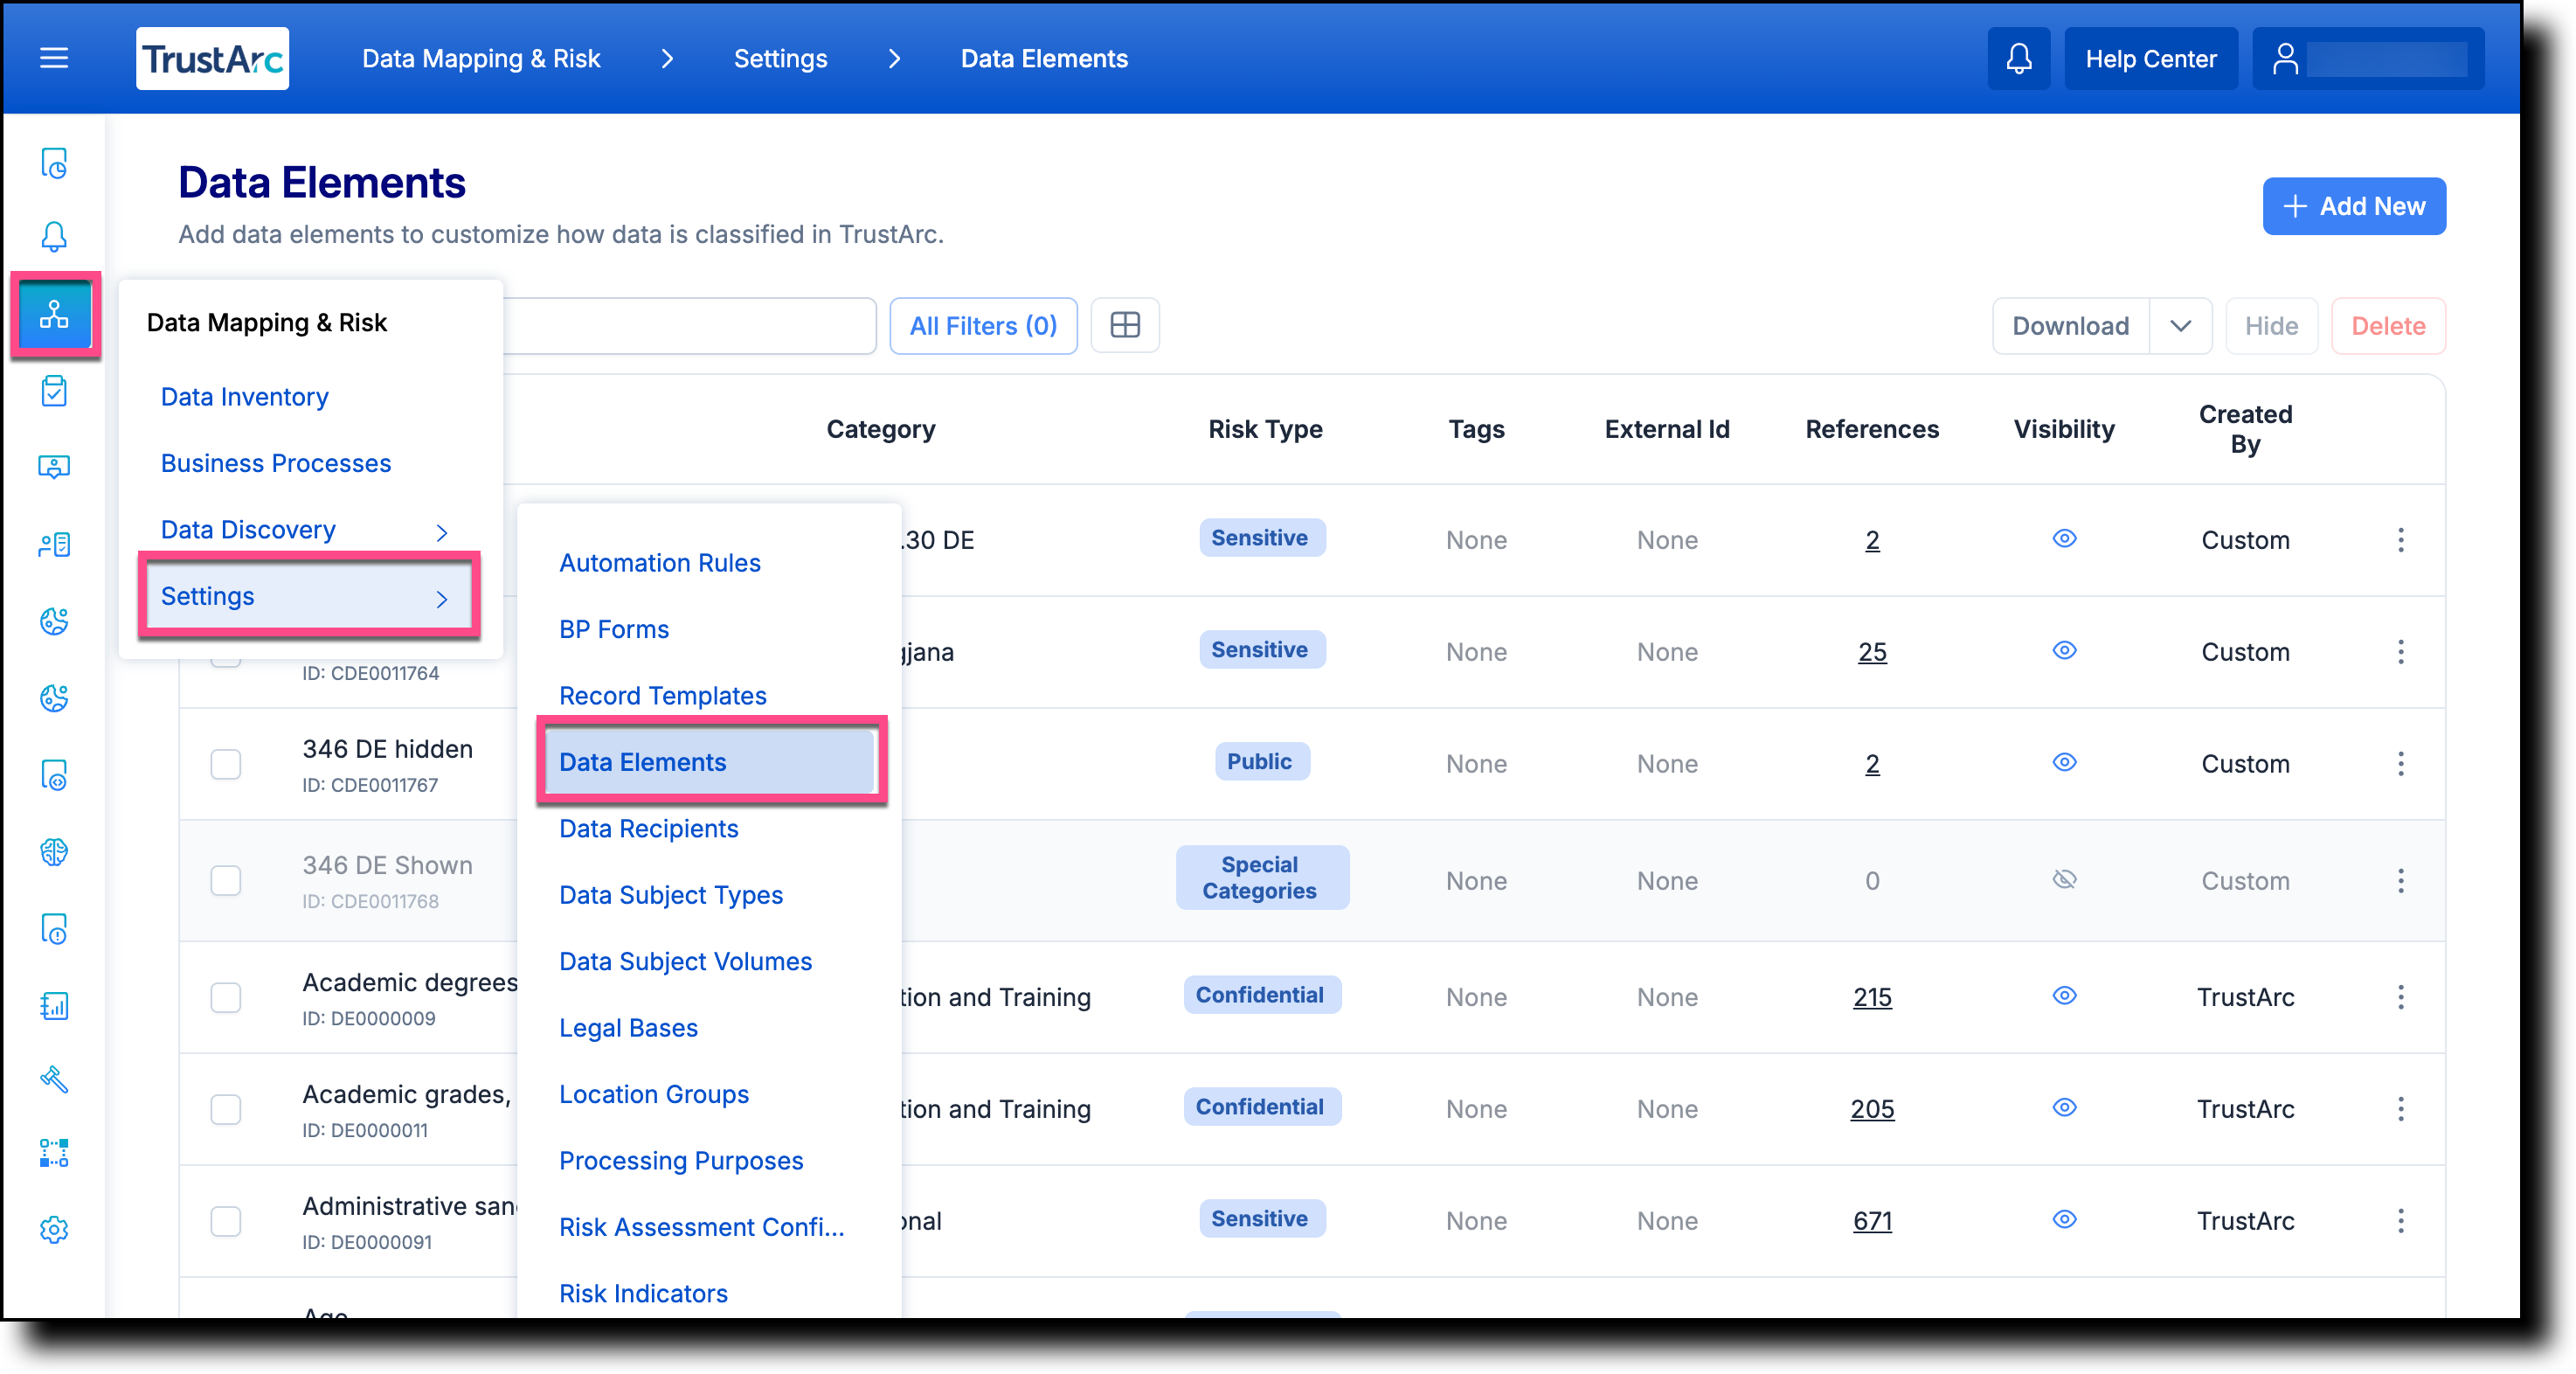Click the document-with-clock icon in the sidebar
This screenshot has height=1374, width=2576.
point(54,163)
